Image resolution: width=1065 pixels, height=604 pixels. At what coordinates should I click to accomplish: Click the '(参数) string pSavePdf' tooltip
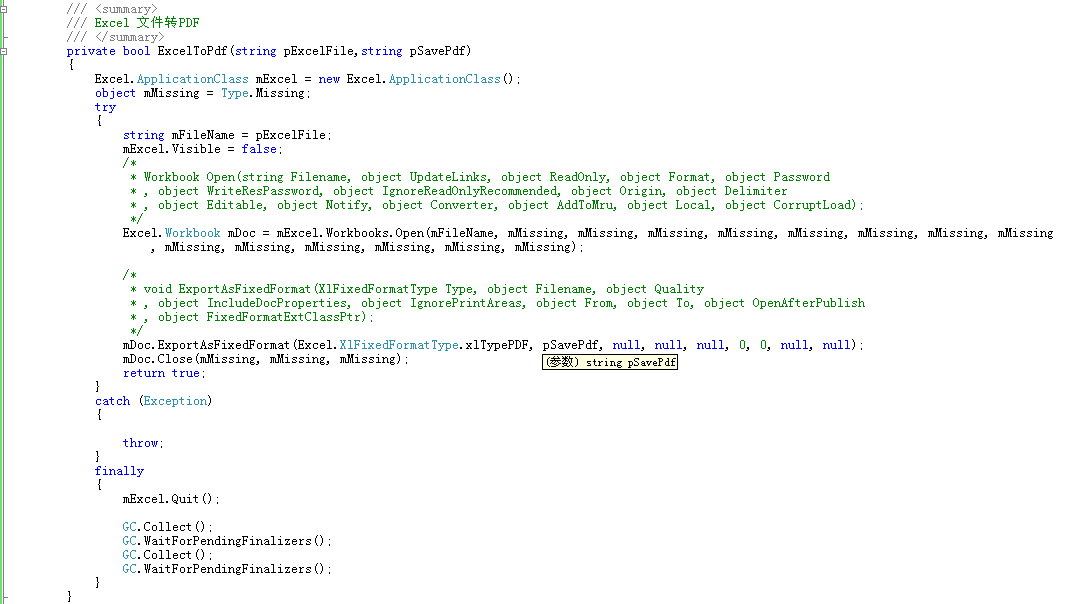tap(610, 362)
